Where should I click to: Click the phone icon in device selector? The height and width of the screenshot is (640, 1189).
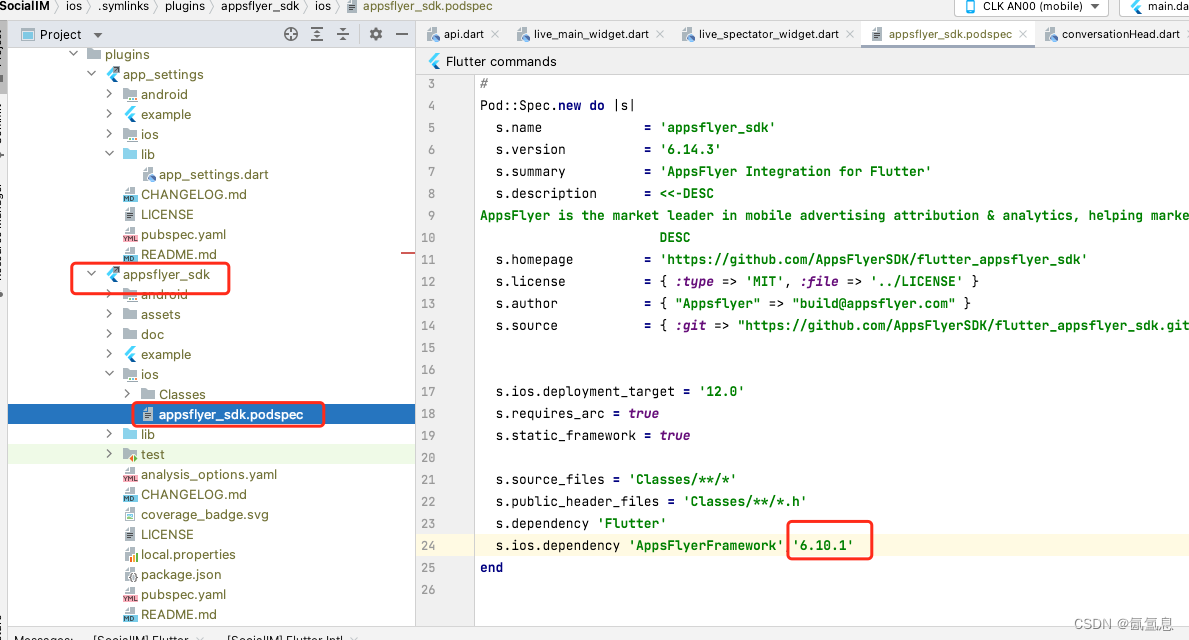tap(970, 7)
